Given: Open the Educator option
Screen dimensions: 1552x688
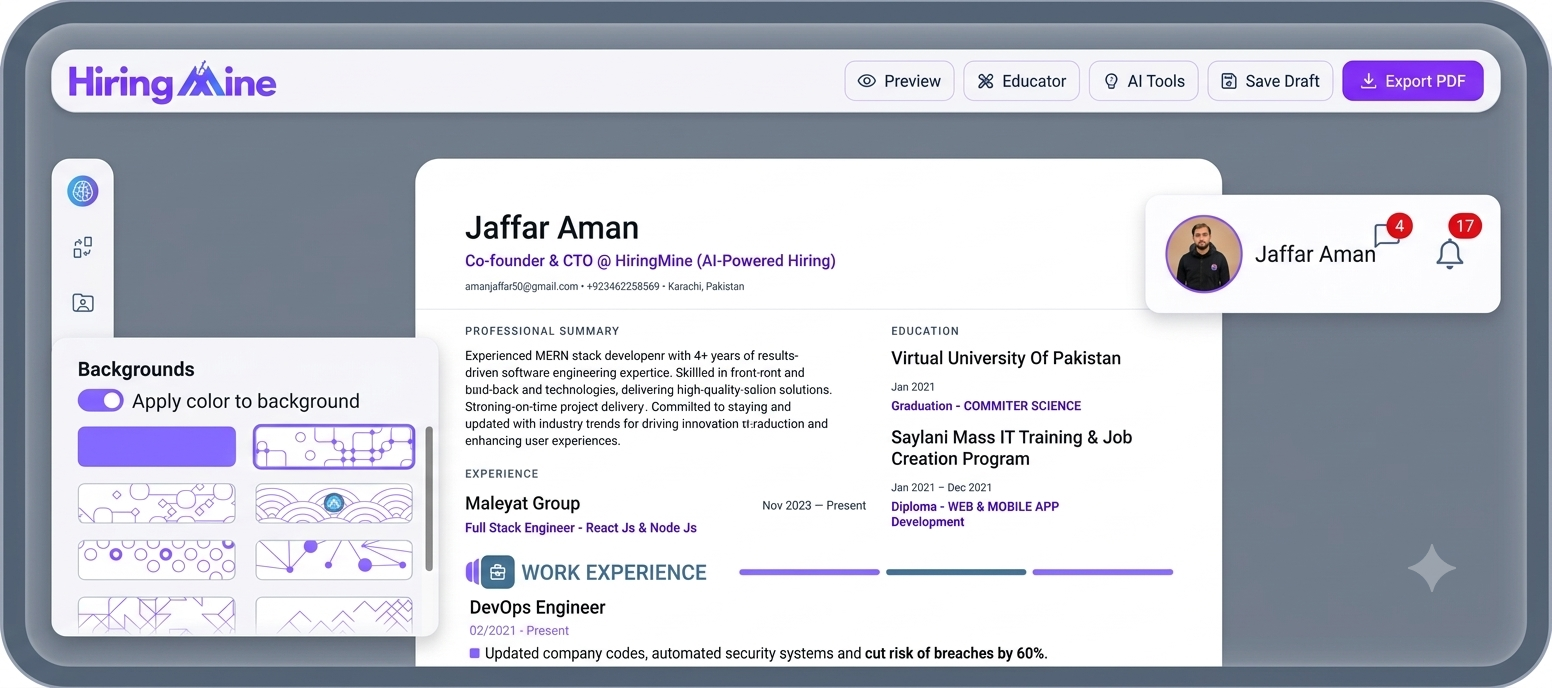Looking at the screenshot, I should coord(1021,81).
